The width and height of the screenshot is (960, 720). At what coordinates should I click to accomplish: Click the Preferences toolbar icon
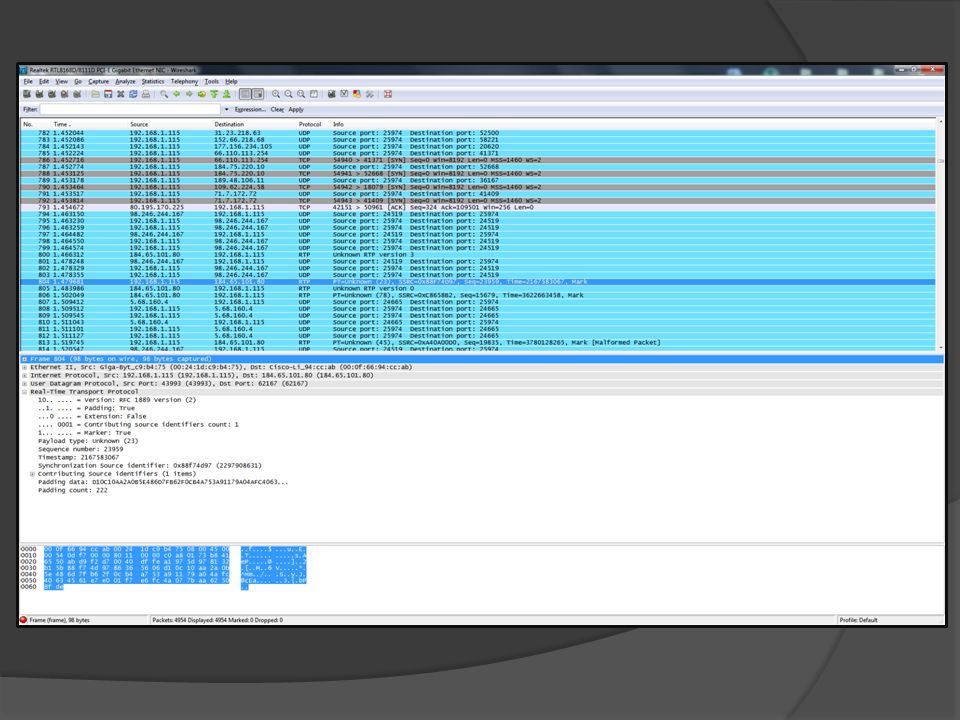[x=369, y=94]
